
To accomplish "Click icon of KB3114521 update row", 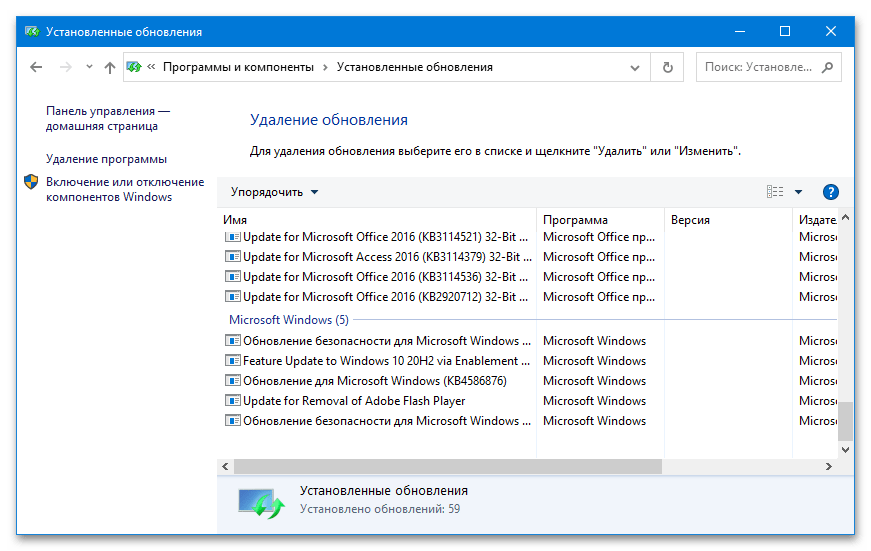I will (x=232, y=237).
